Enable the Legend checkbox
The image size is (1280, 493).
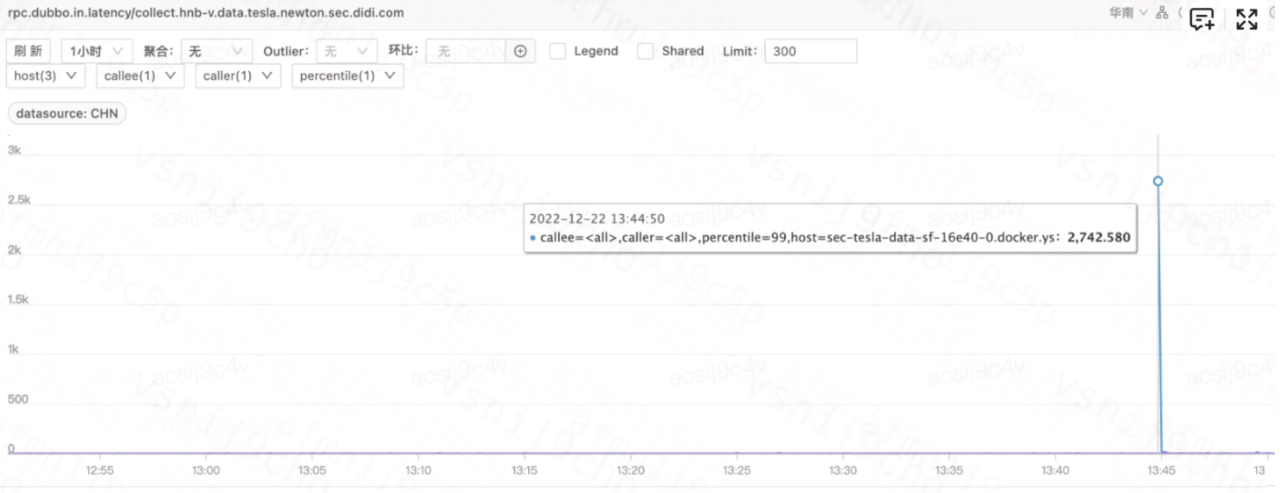[558, 51]
